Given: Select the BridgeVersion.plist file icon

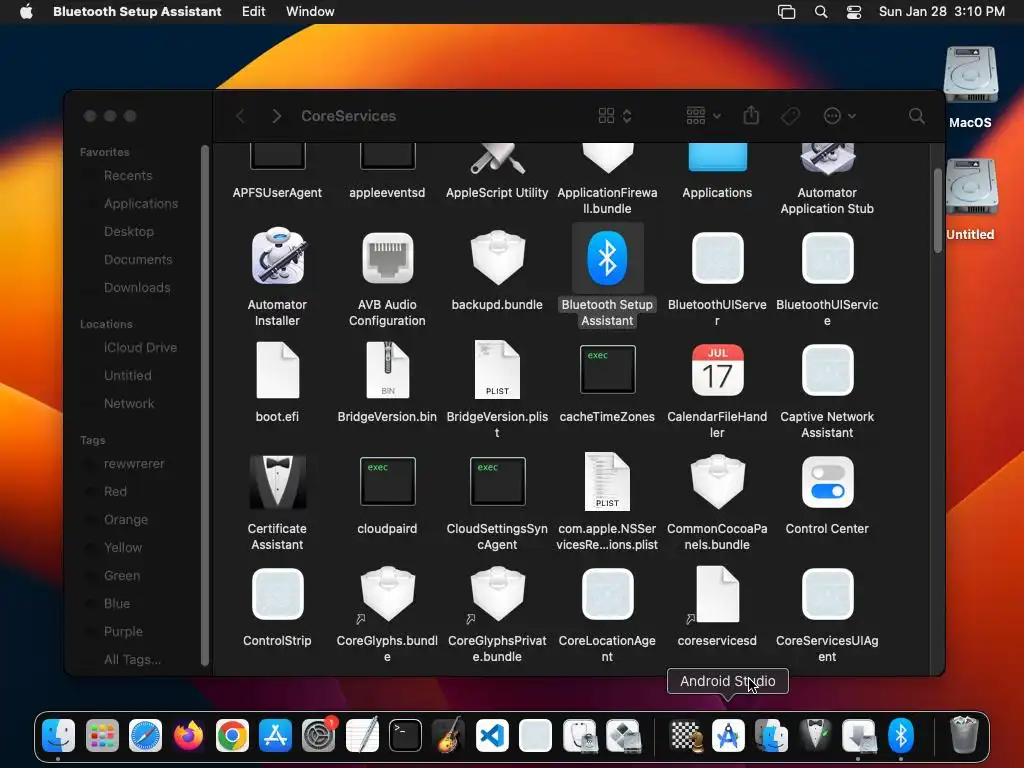Looking at the screenshot, I should (x=498, y=370).
